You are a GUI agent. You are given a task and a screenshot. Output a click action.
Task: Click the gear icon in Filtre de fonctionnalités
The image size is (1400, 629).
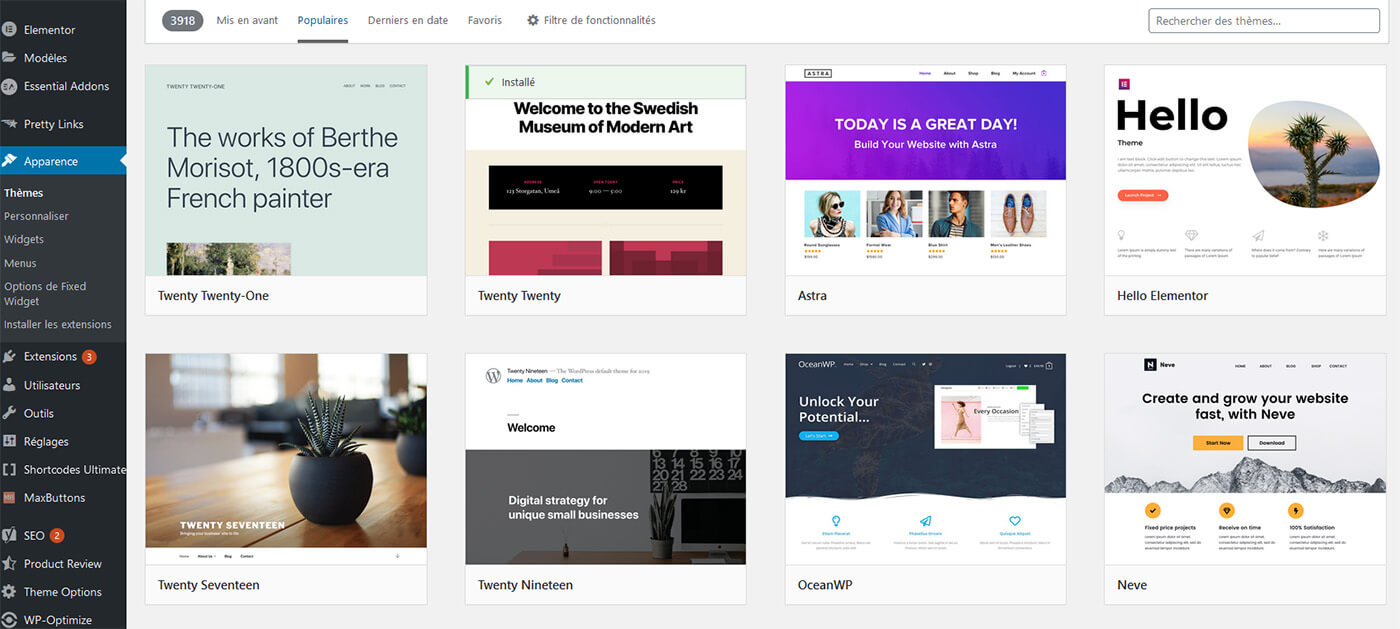click(532, 20)
